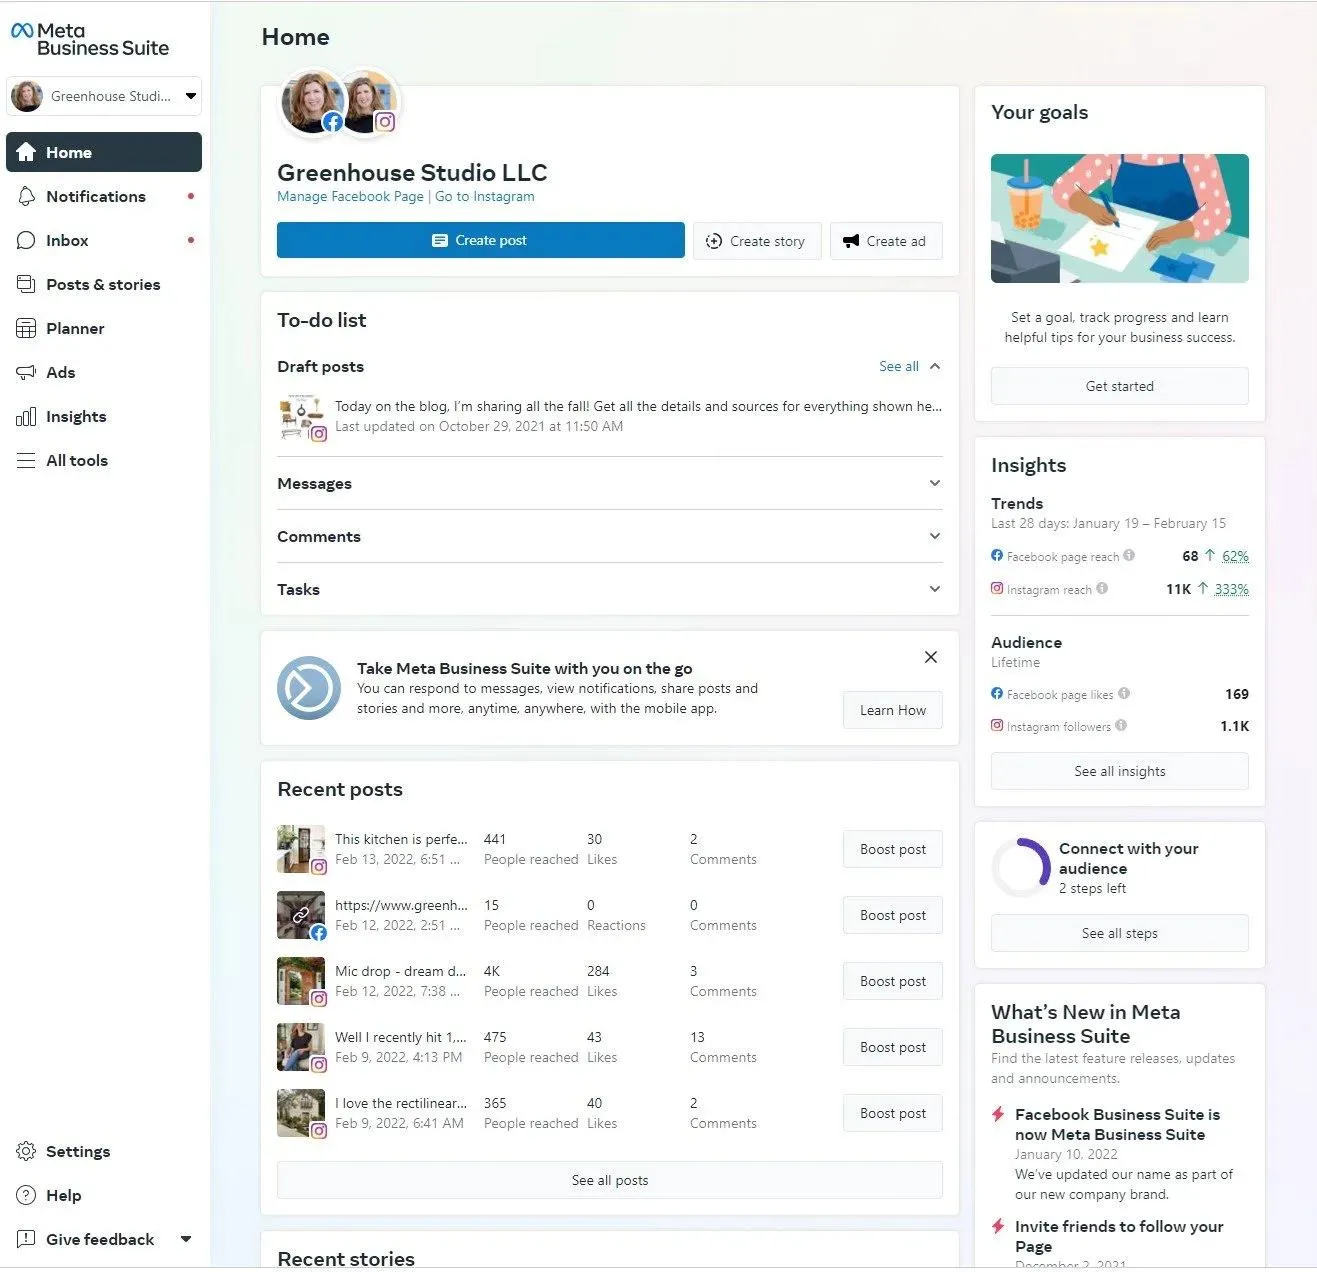The image size is (1317, 1272).
Task: Click the 333% Instagram reach change
Action: [1231, 589]
